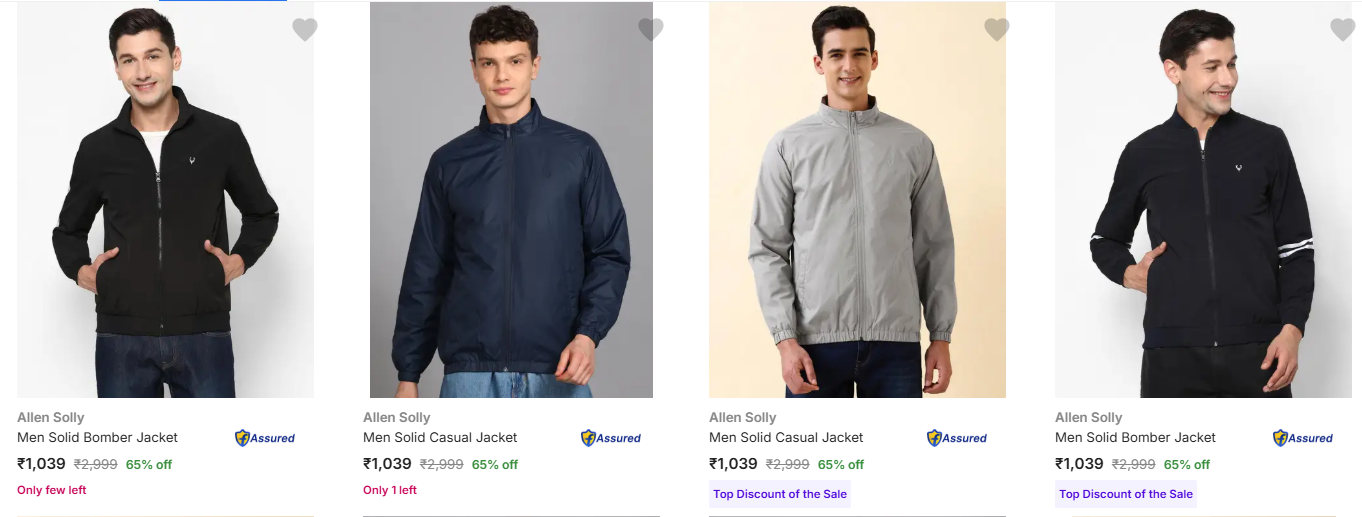The width and height of the screenshot is (1362, 517).
Task: Open grey jacket's Men Solid Casual Jacket title
Action: pyautogui.click(x=786, y=437)
